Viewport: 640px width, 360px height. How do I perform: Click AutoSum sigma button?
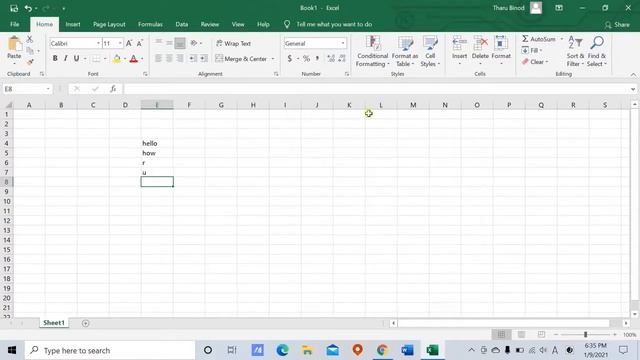539,39
